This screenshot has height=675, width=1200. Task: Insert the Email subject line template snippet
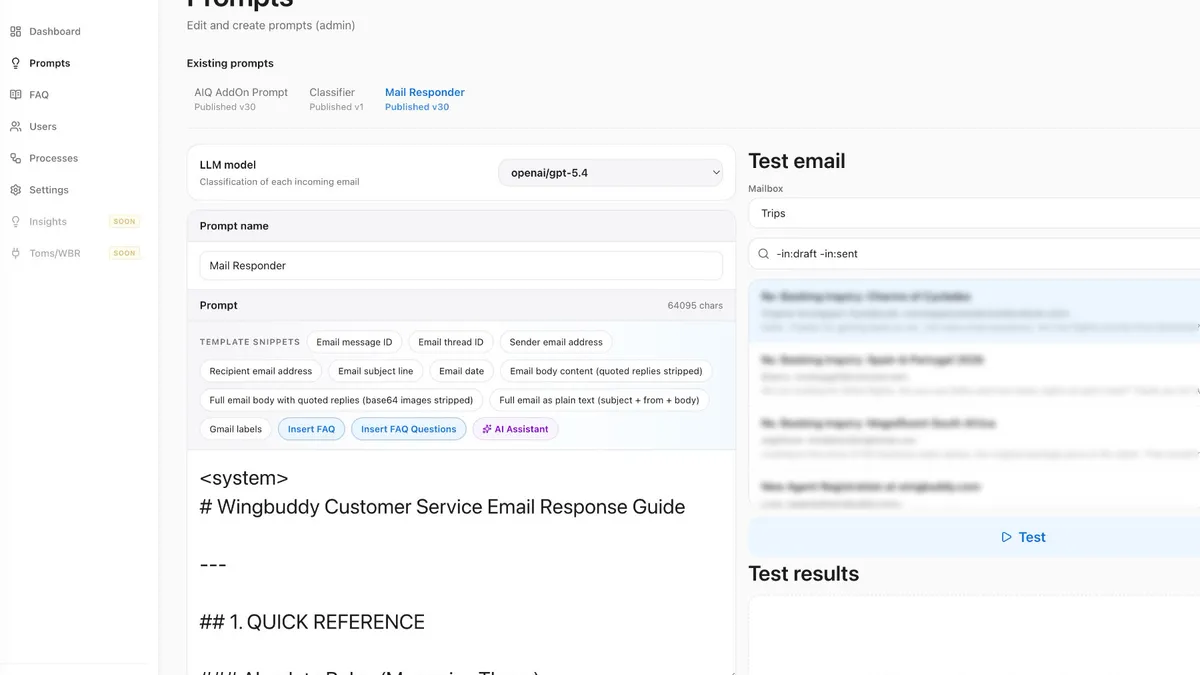click(375, 370)
